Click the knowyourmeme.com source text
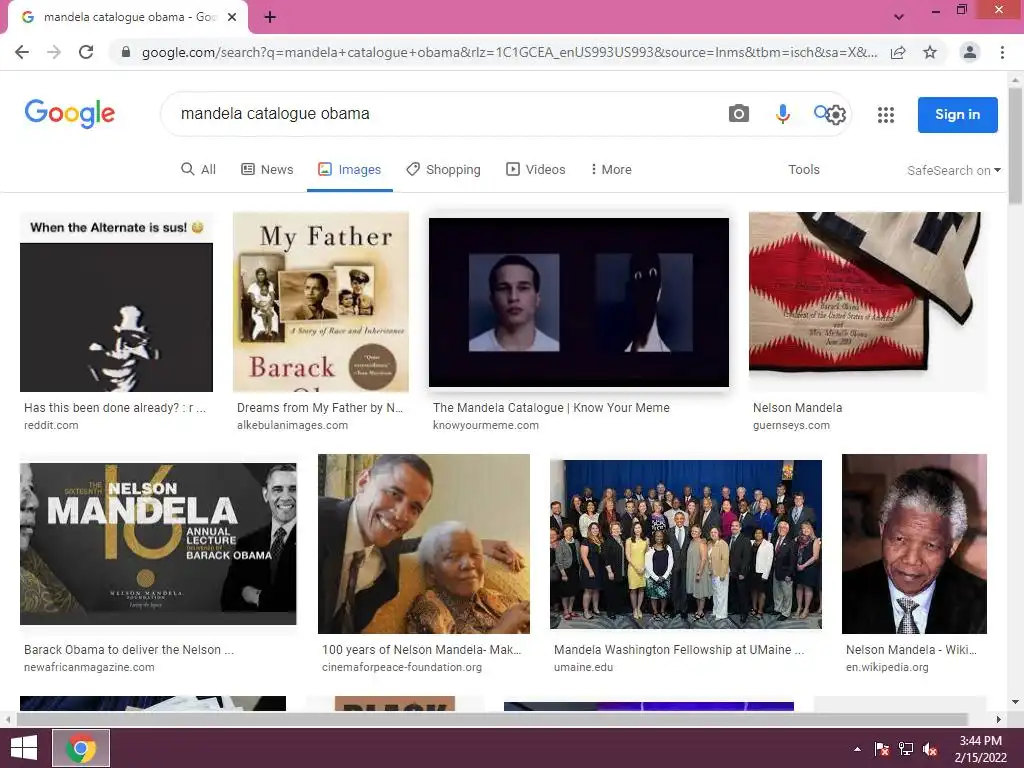The image size is (1024, 768). pyautogui.click(x=486, y=425)
